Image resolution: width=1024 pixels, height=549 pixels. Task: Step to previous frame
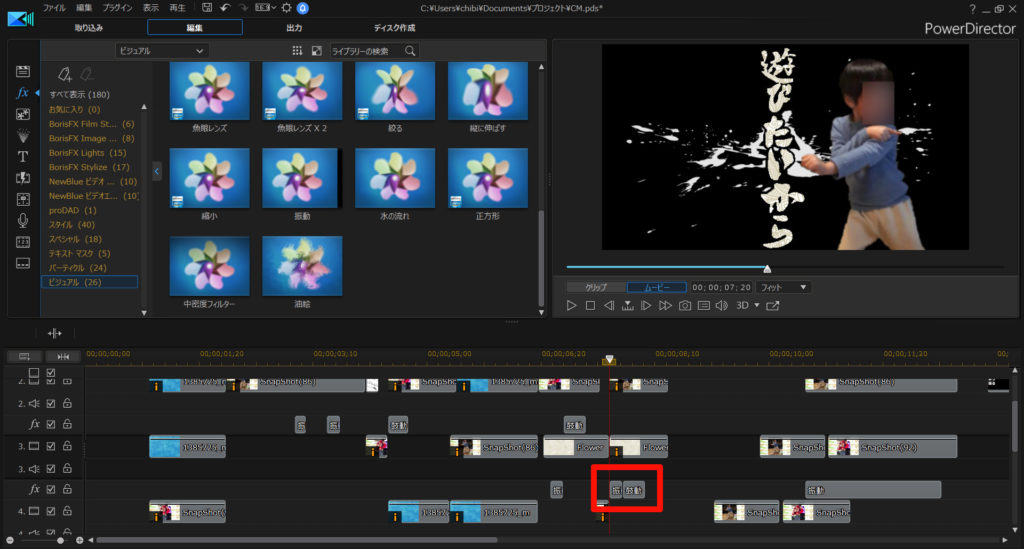pos(609,306)
